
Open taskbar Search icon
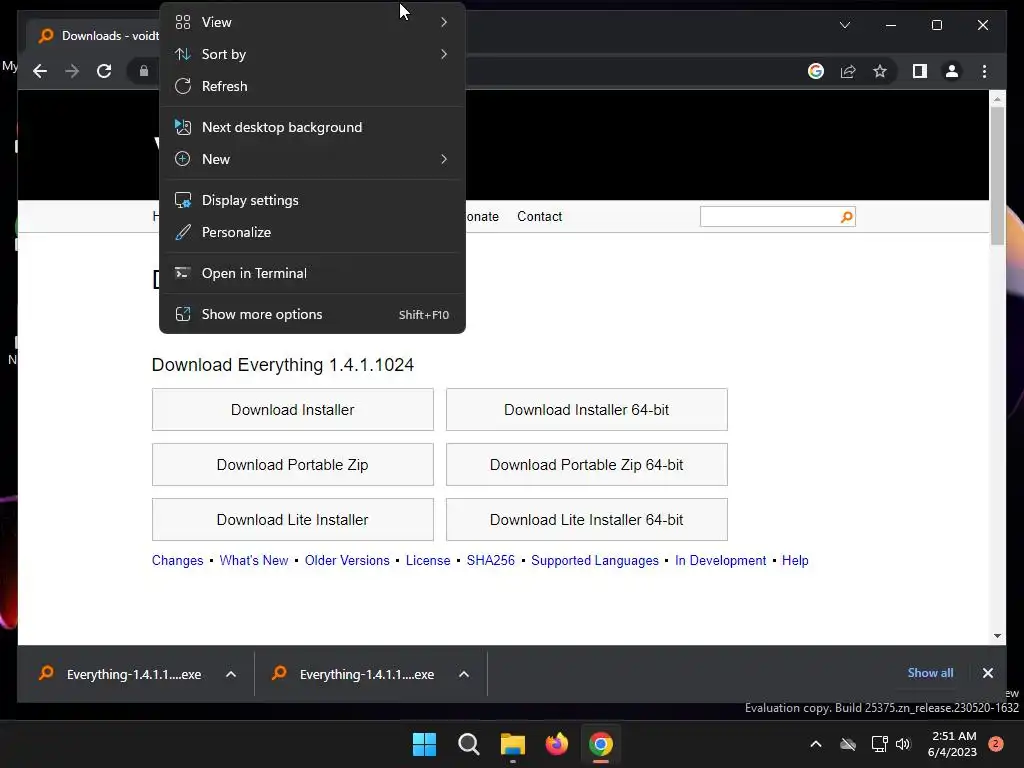tap(468, 744)
